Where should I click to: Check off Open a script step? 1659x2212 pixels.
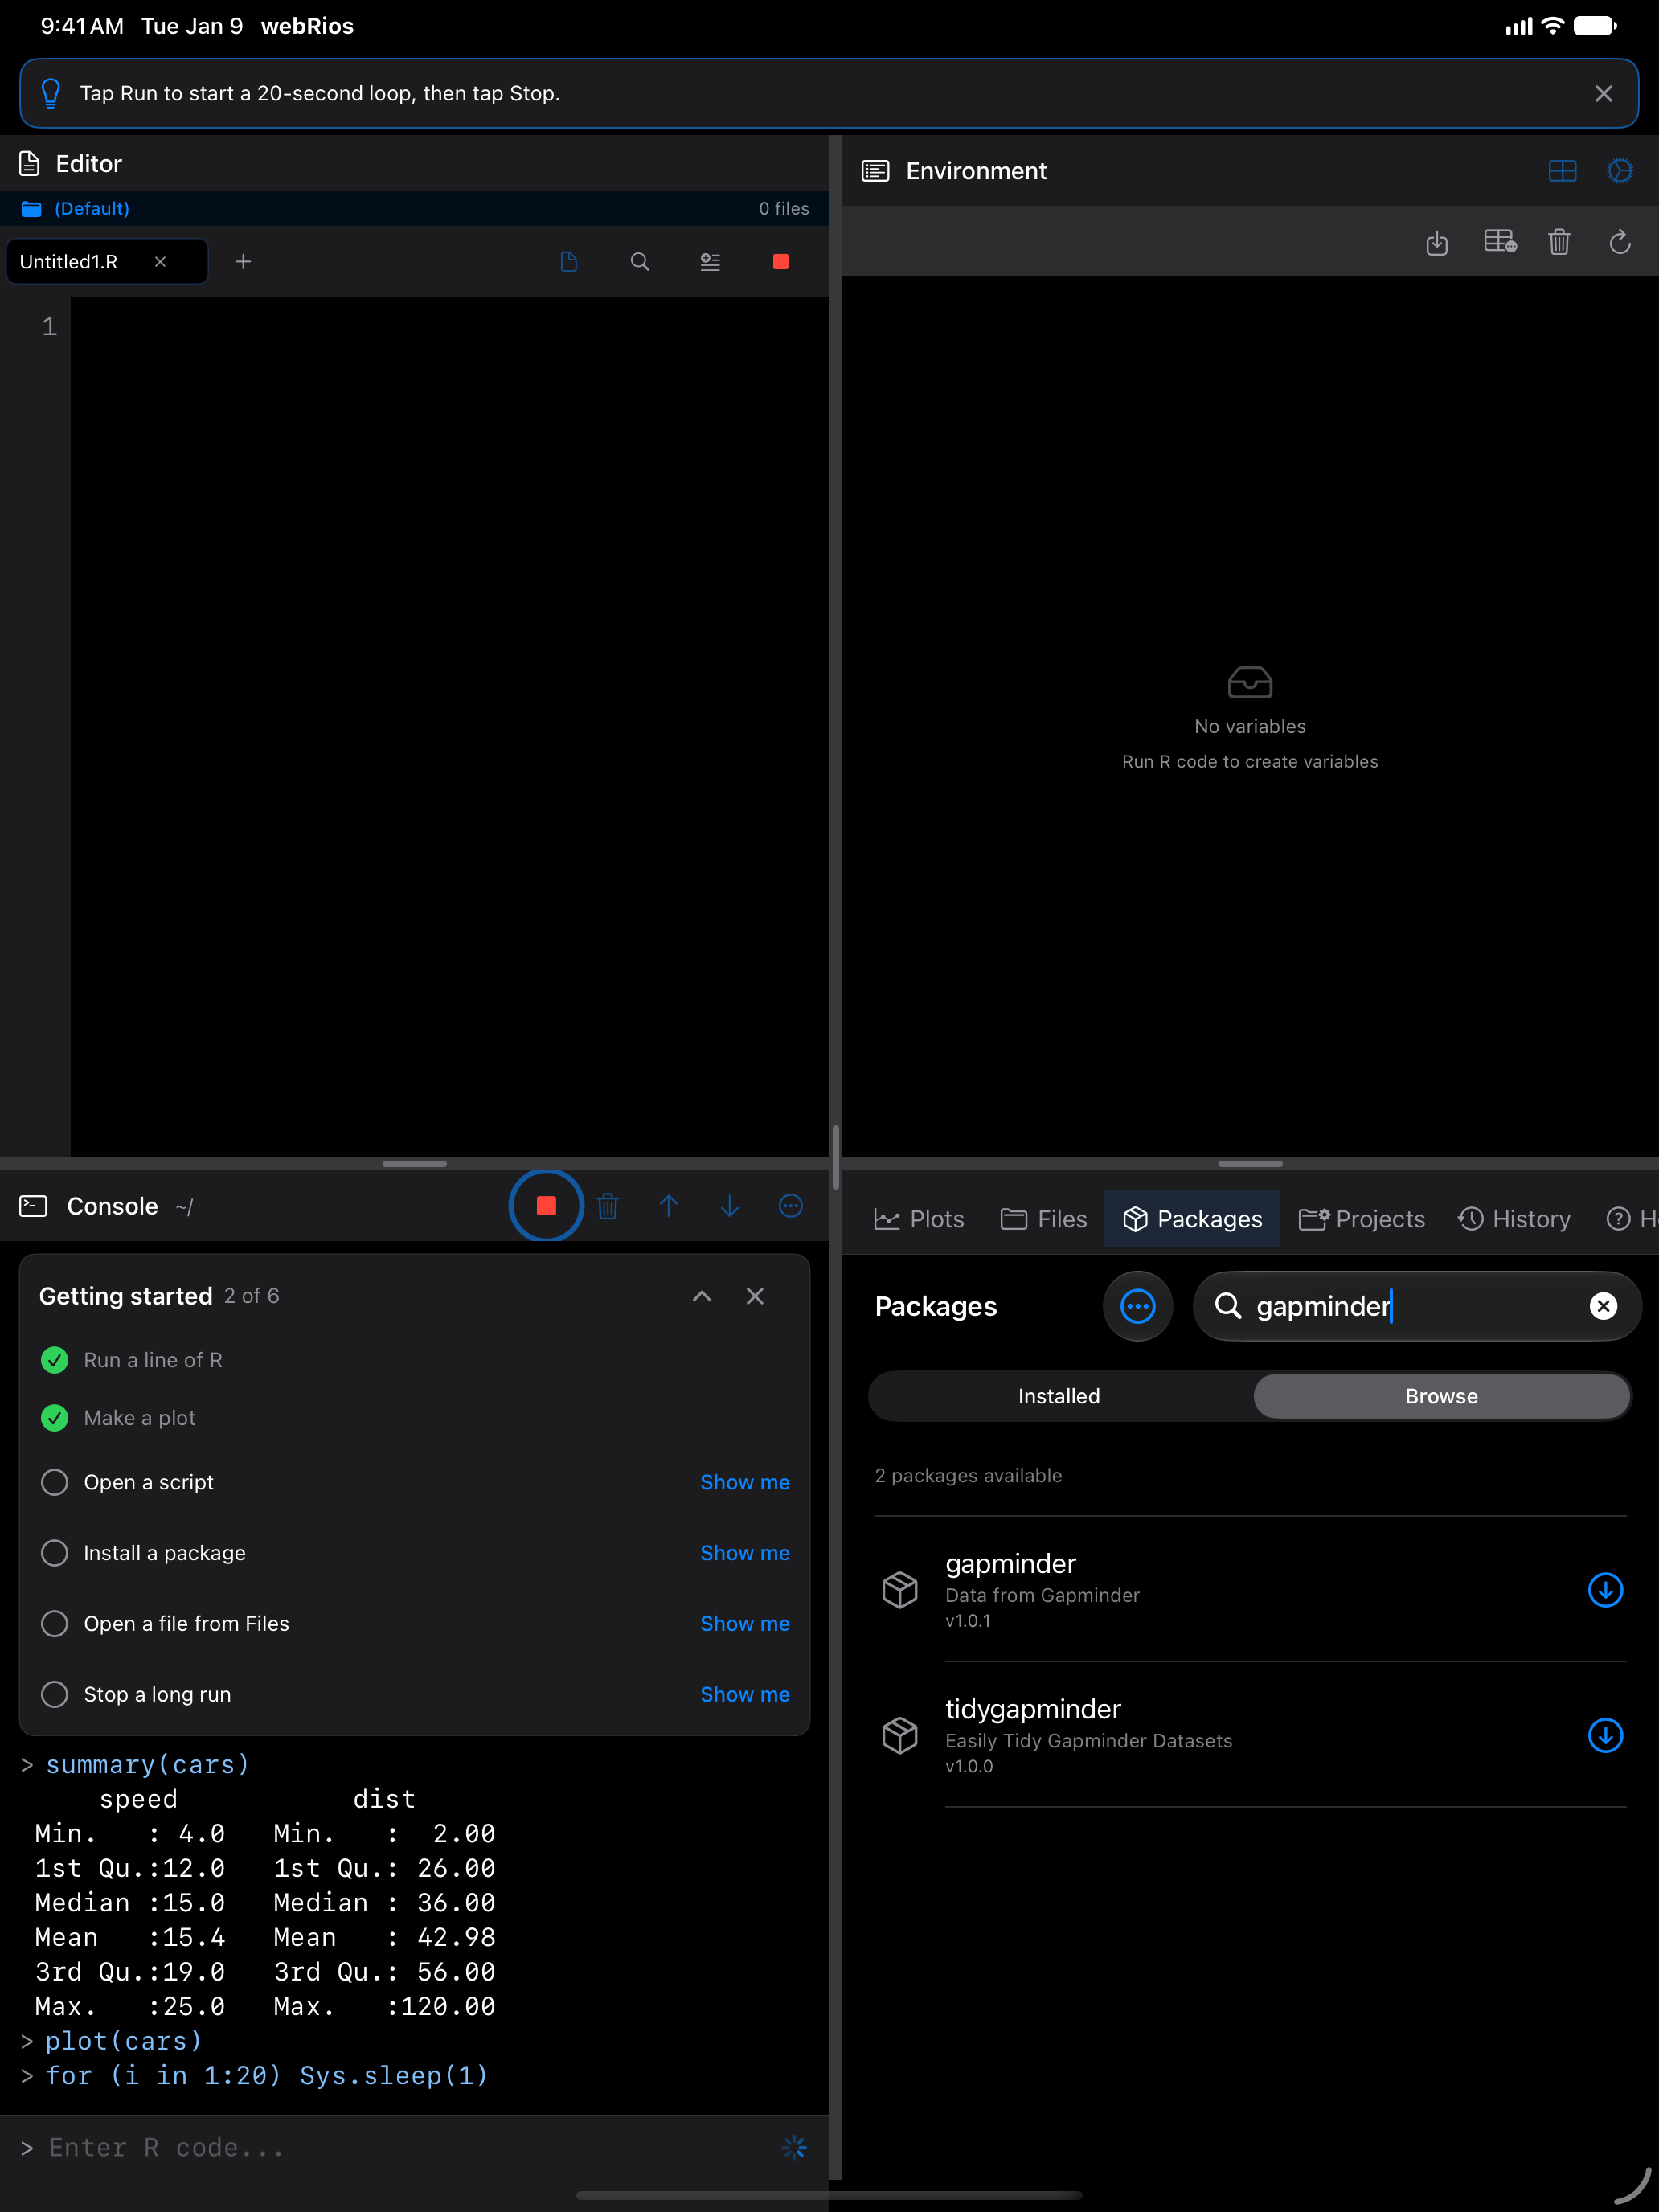click(55, 1482)
